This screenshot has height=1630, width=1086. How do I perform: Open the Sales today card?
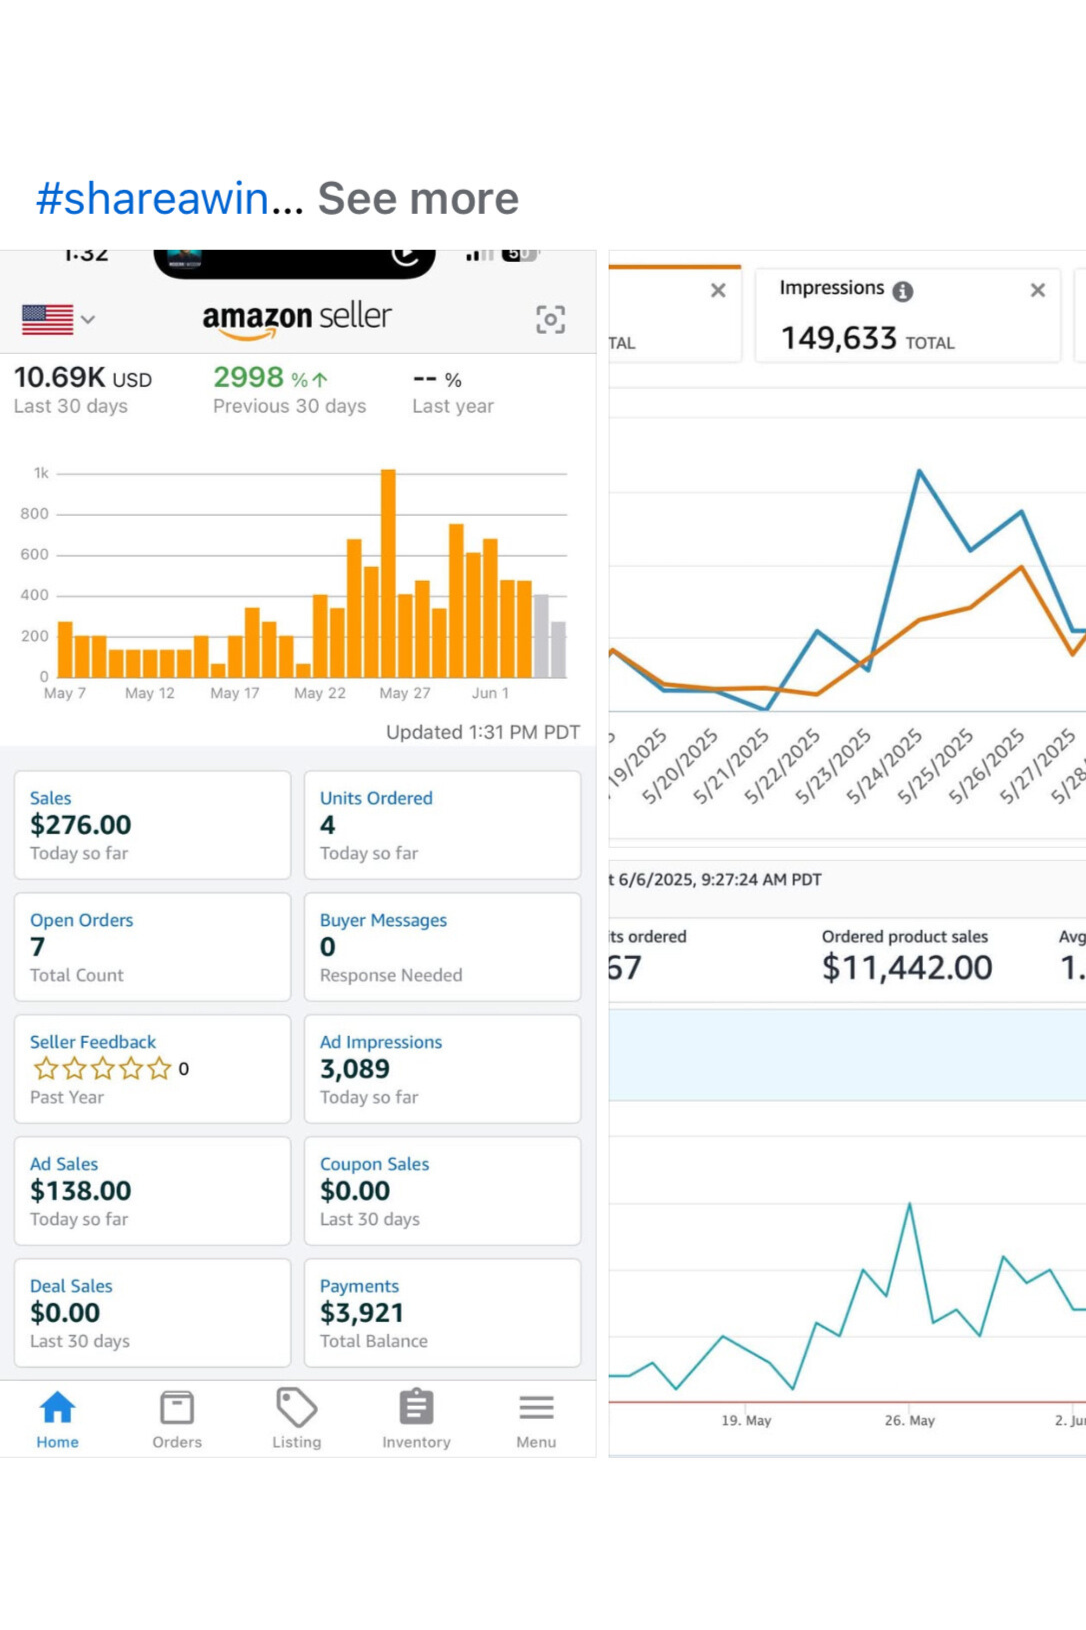(152, 825)
